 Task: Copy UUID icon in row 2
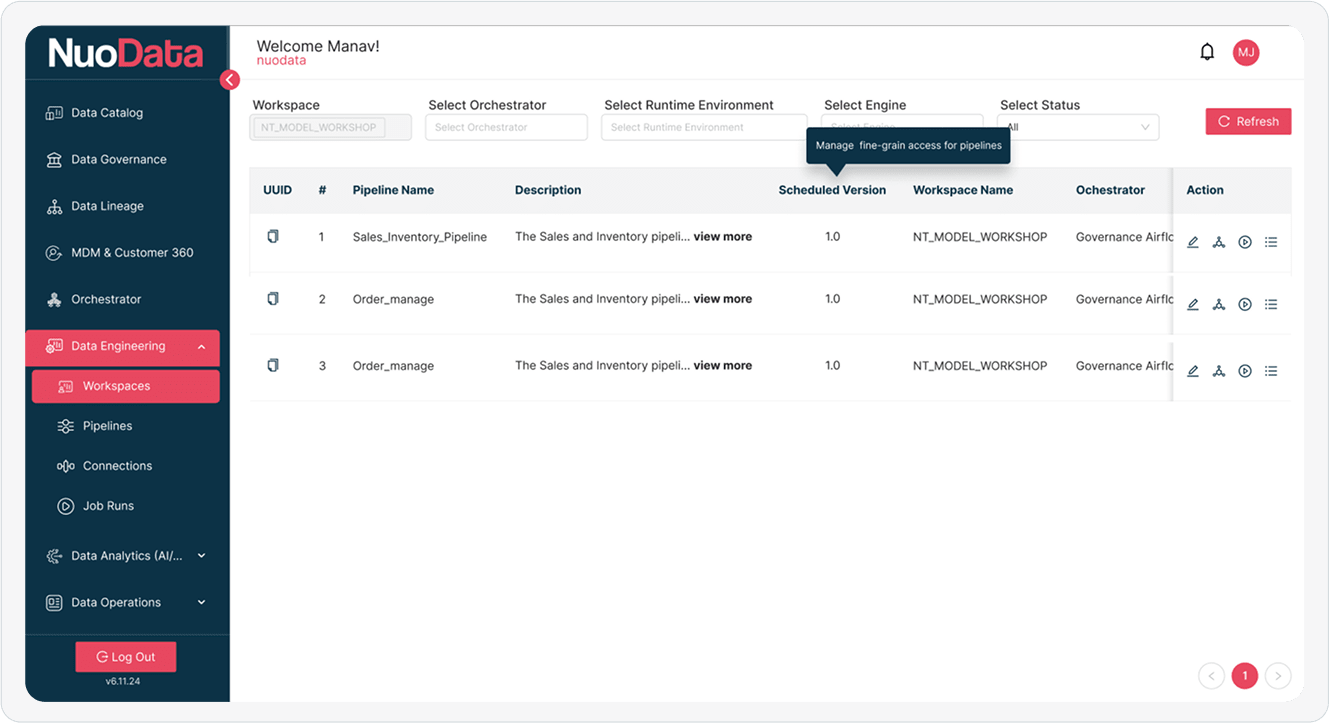coord(273,299)
